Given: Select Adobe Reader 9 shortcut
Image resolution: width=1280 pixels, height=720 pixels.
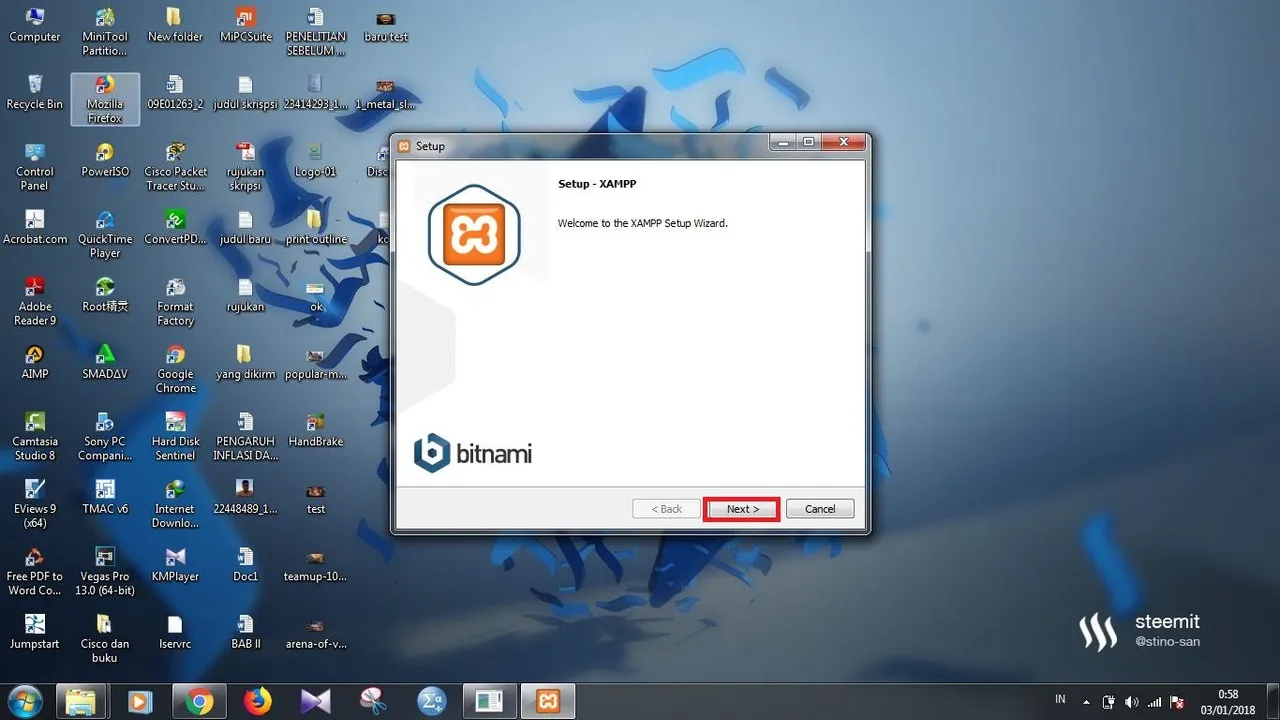Looking at the screenshot, I should (35, 302).
